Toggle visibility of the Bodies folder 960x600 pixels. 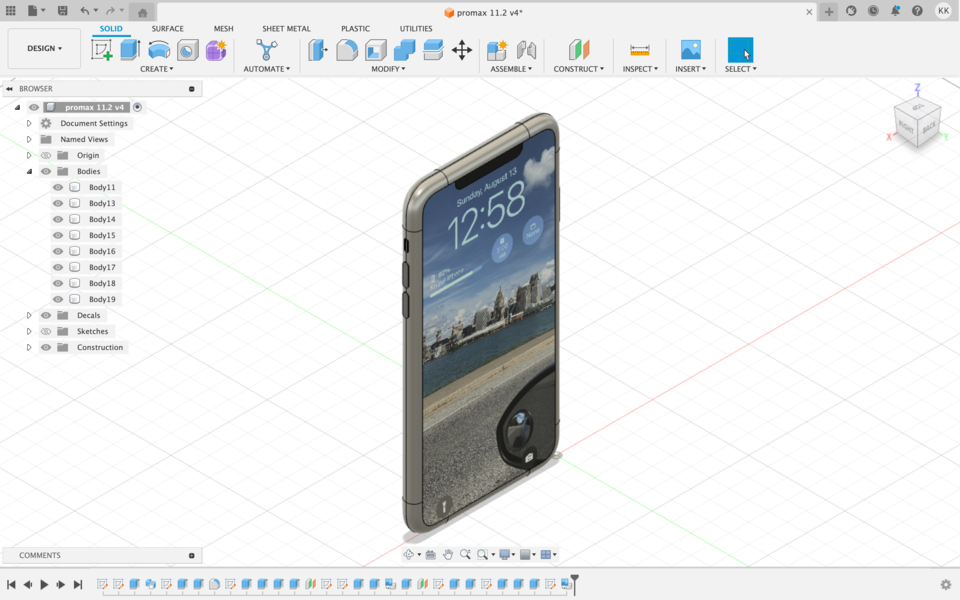[44, 170]
